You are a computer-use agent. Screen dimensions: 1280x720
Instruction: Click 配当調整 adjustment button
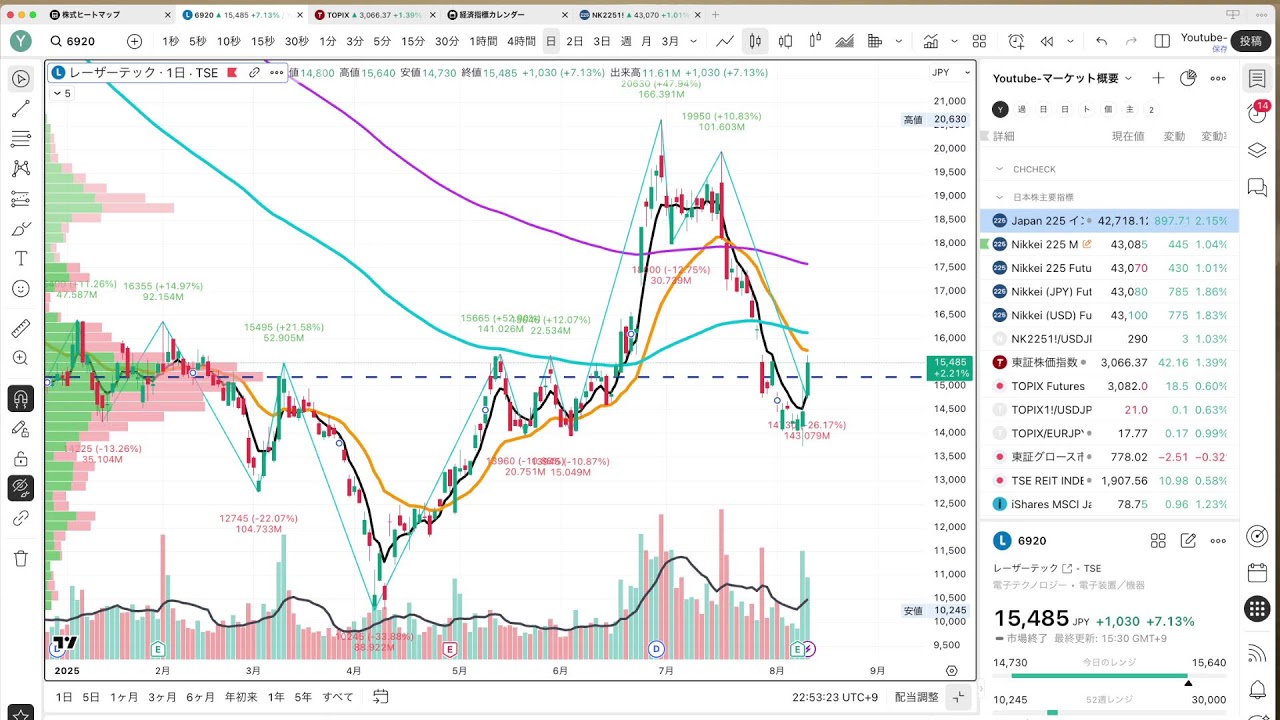[x=917, y=697]
